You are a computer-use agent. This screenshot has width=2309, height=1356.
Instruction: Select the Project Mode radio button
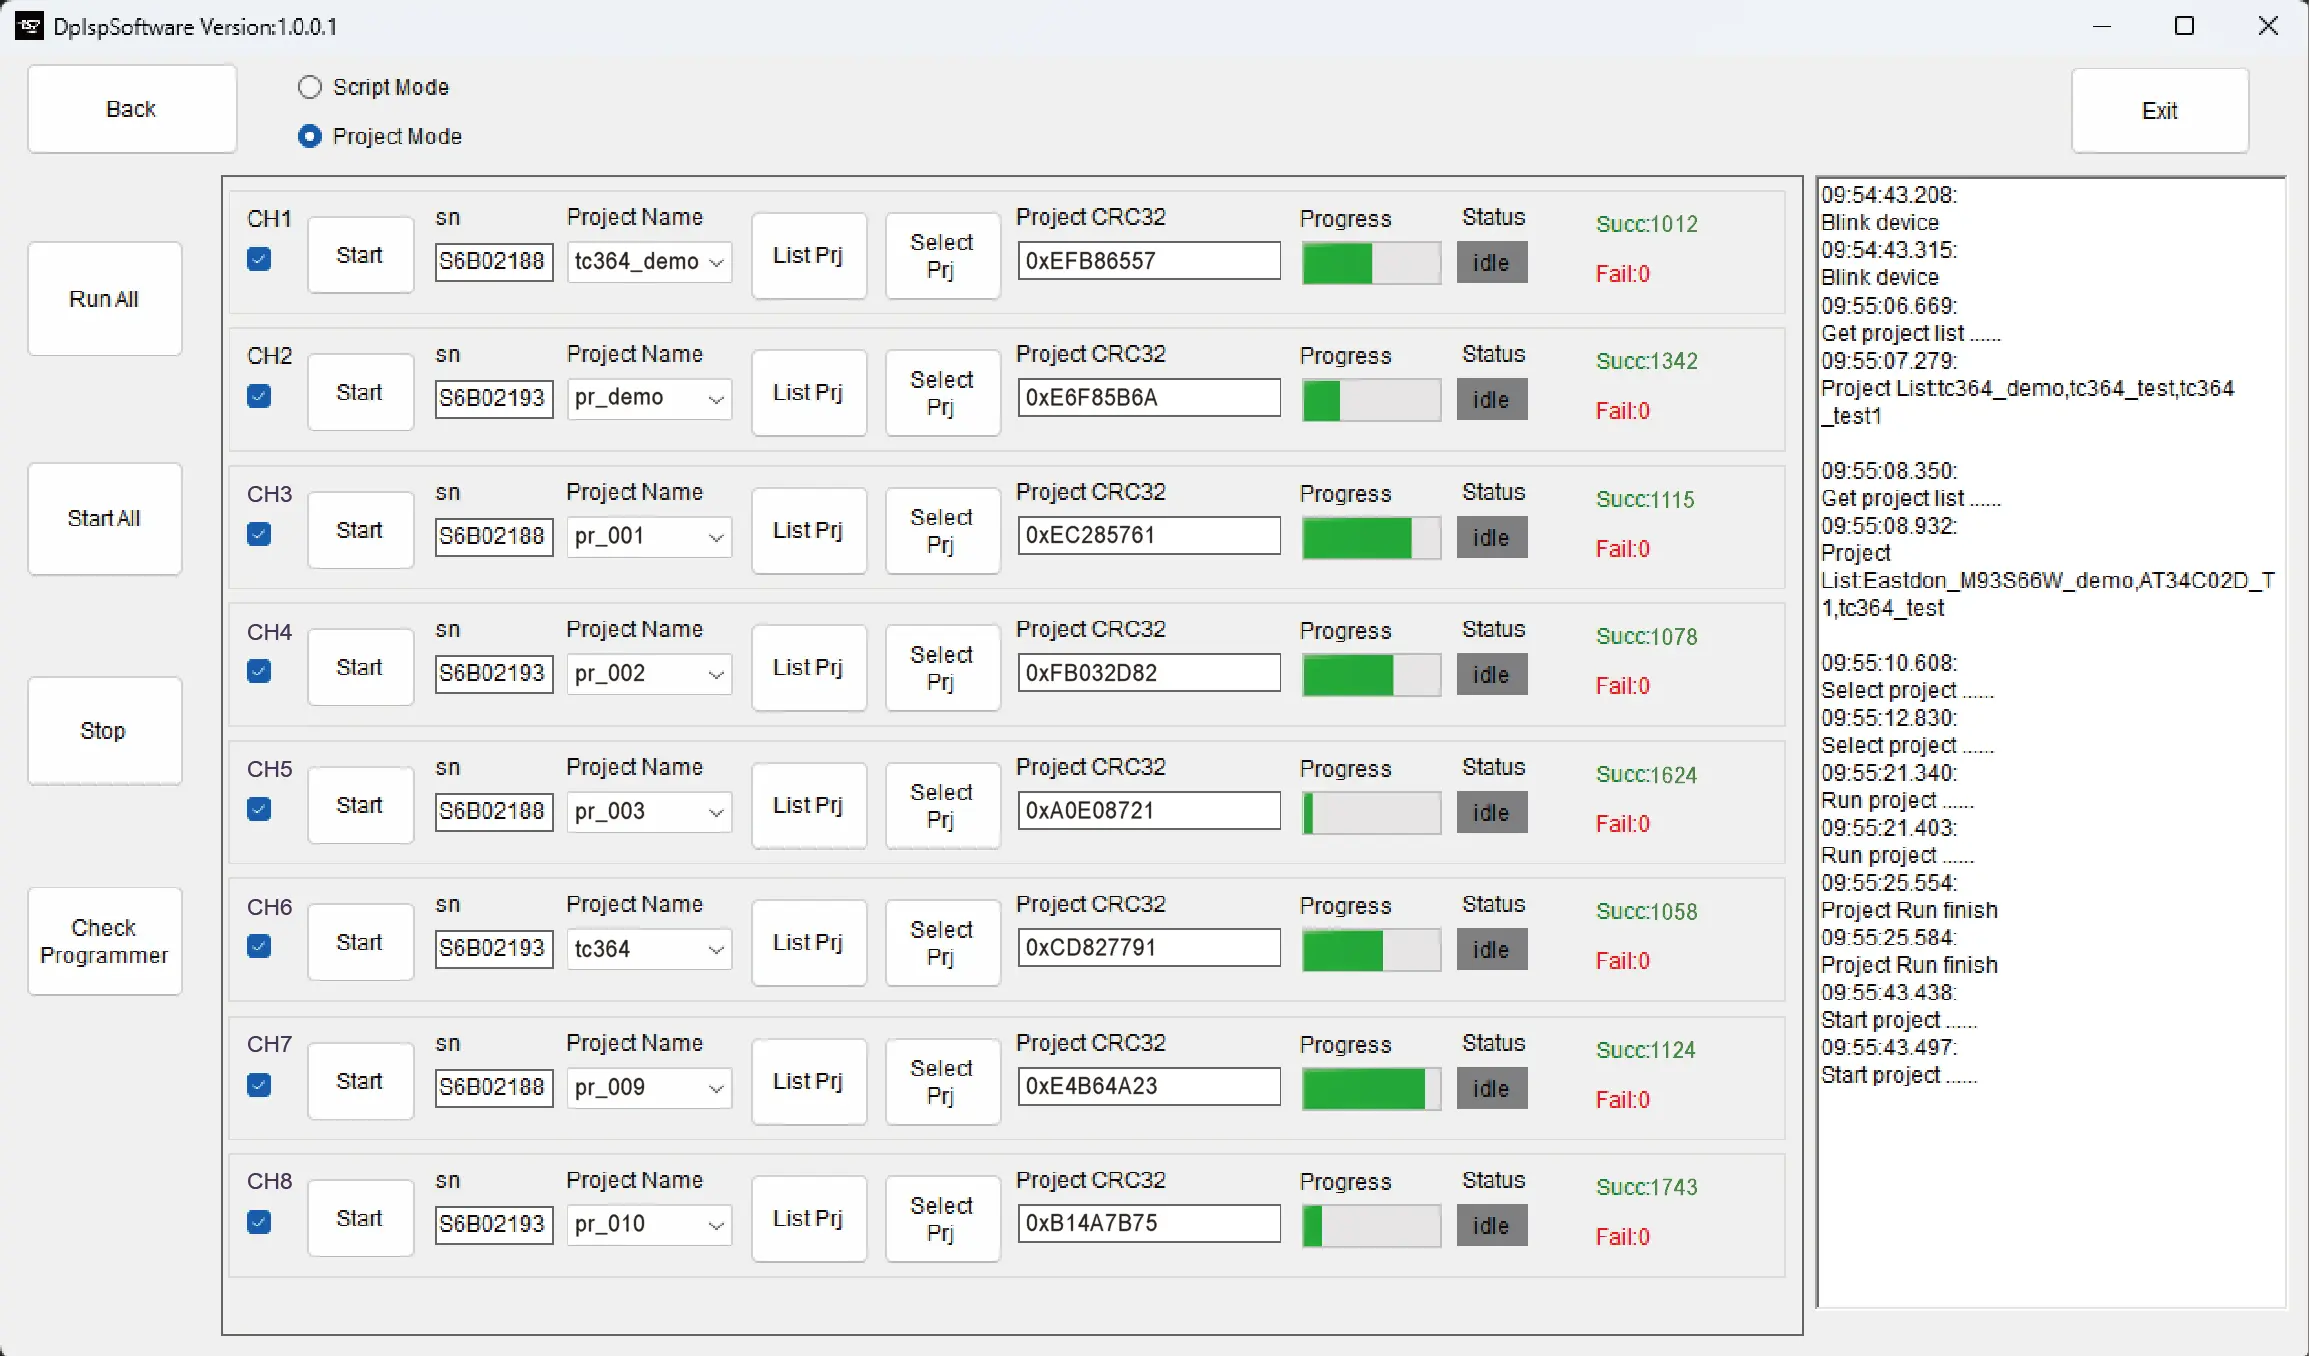pyautogui.click(x=310, y=136)
